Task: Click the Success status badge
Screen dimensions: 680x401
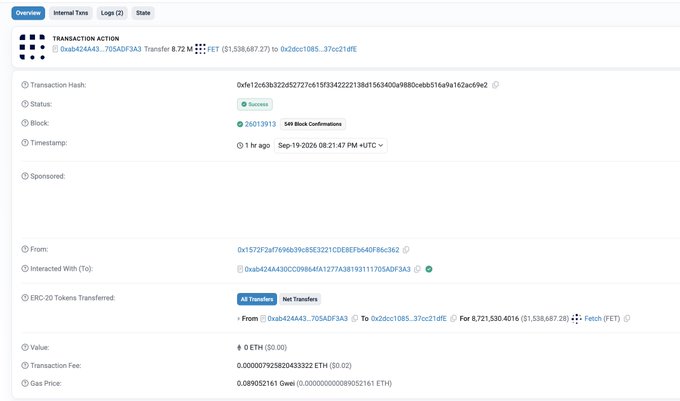Action: (x=255, y=104)
